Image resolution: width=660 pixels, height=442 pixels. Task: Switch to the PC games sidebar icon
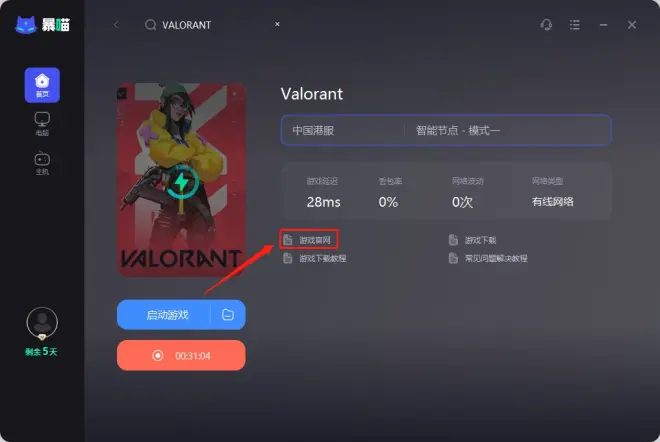(x=42, y=124)
